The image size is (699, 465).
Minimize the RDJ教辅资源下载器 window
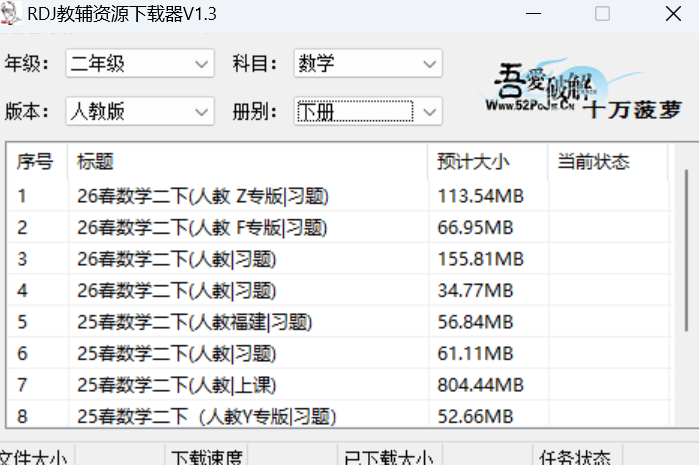pos(533,14)
